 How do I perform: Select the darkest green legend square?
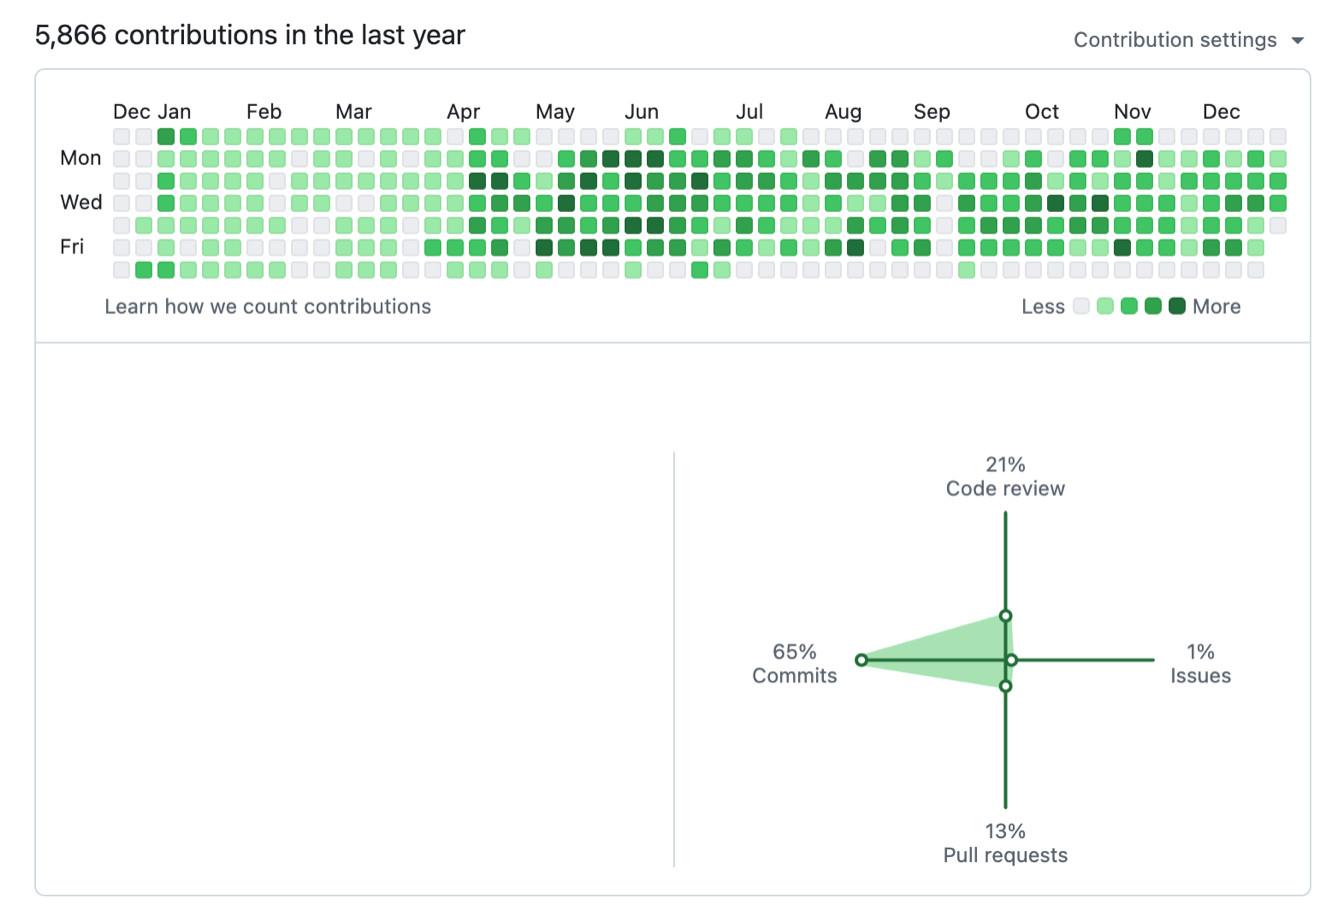tap(1176, 306)
